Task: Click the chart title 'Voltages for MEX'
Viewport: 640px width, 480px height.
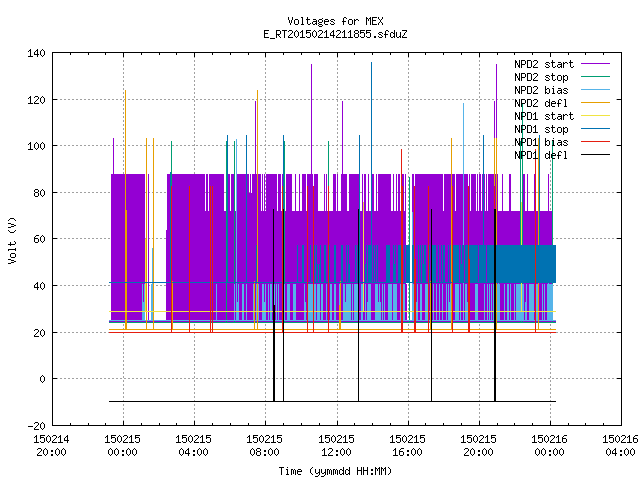Action: point(335,21)
